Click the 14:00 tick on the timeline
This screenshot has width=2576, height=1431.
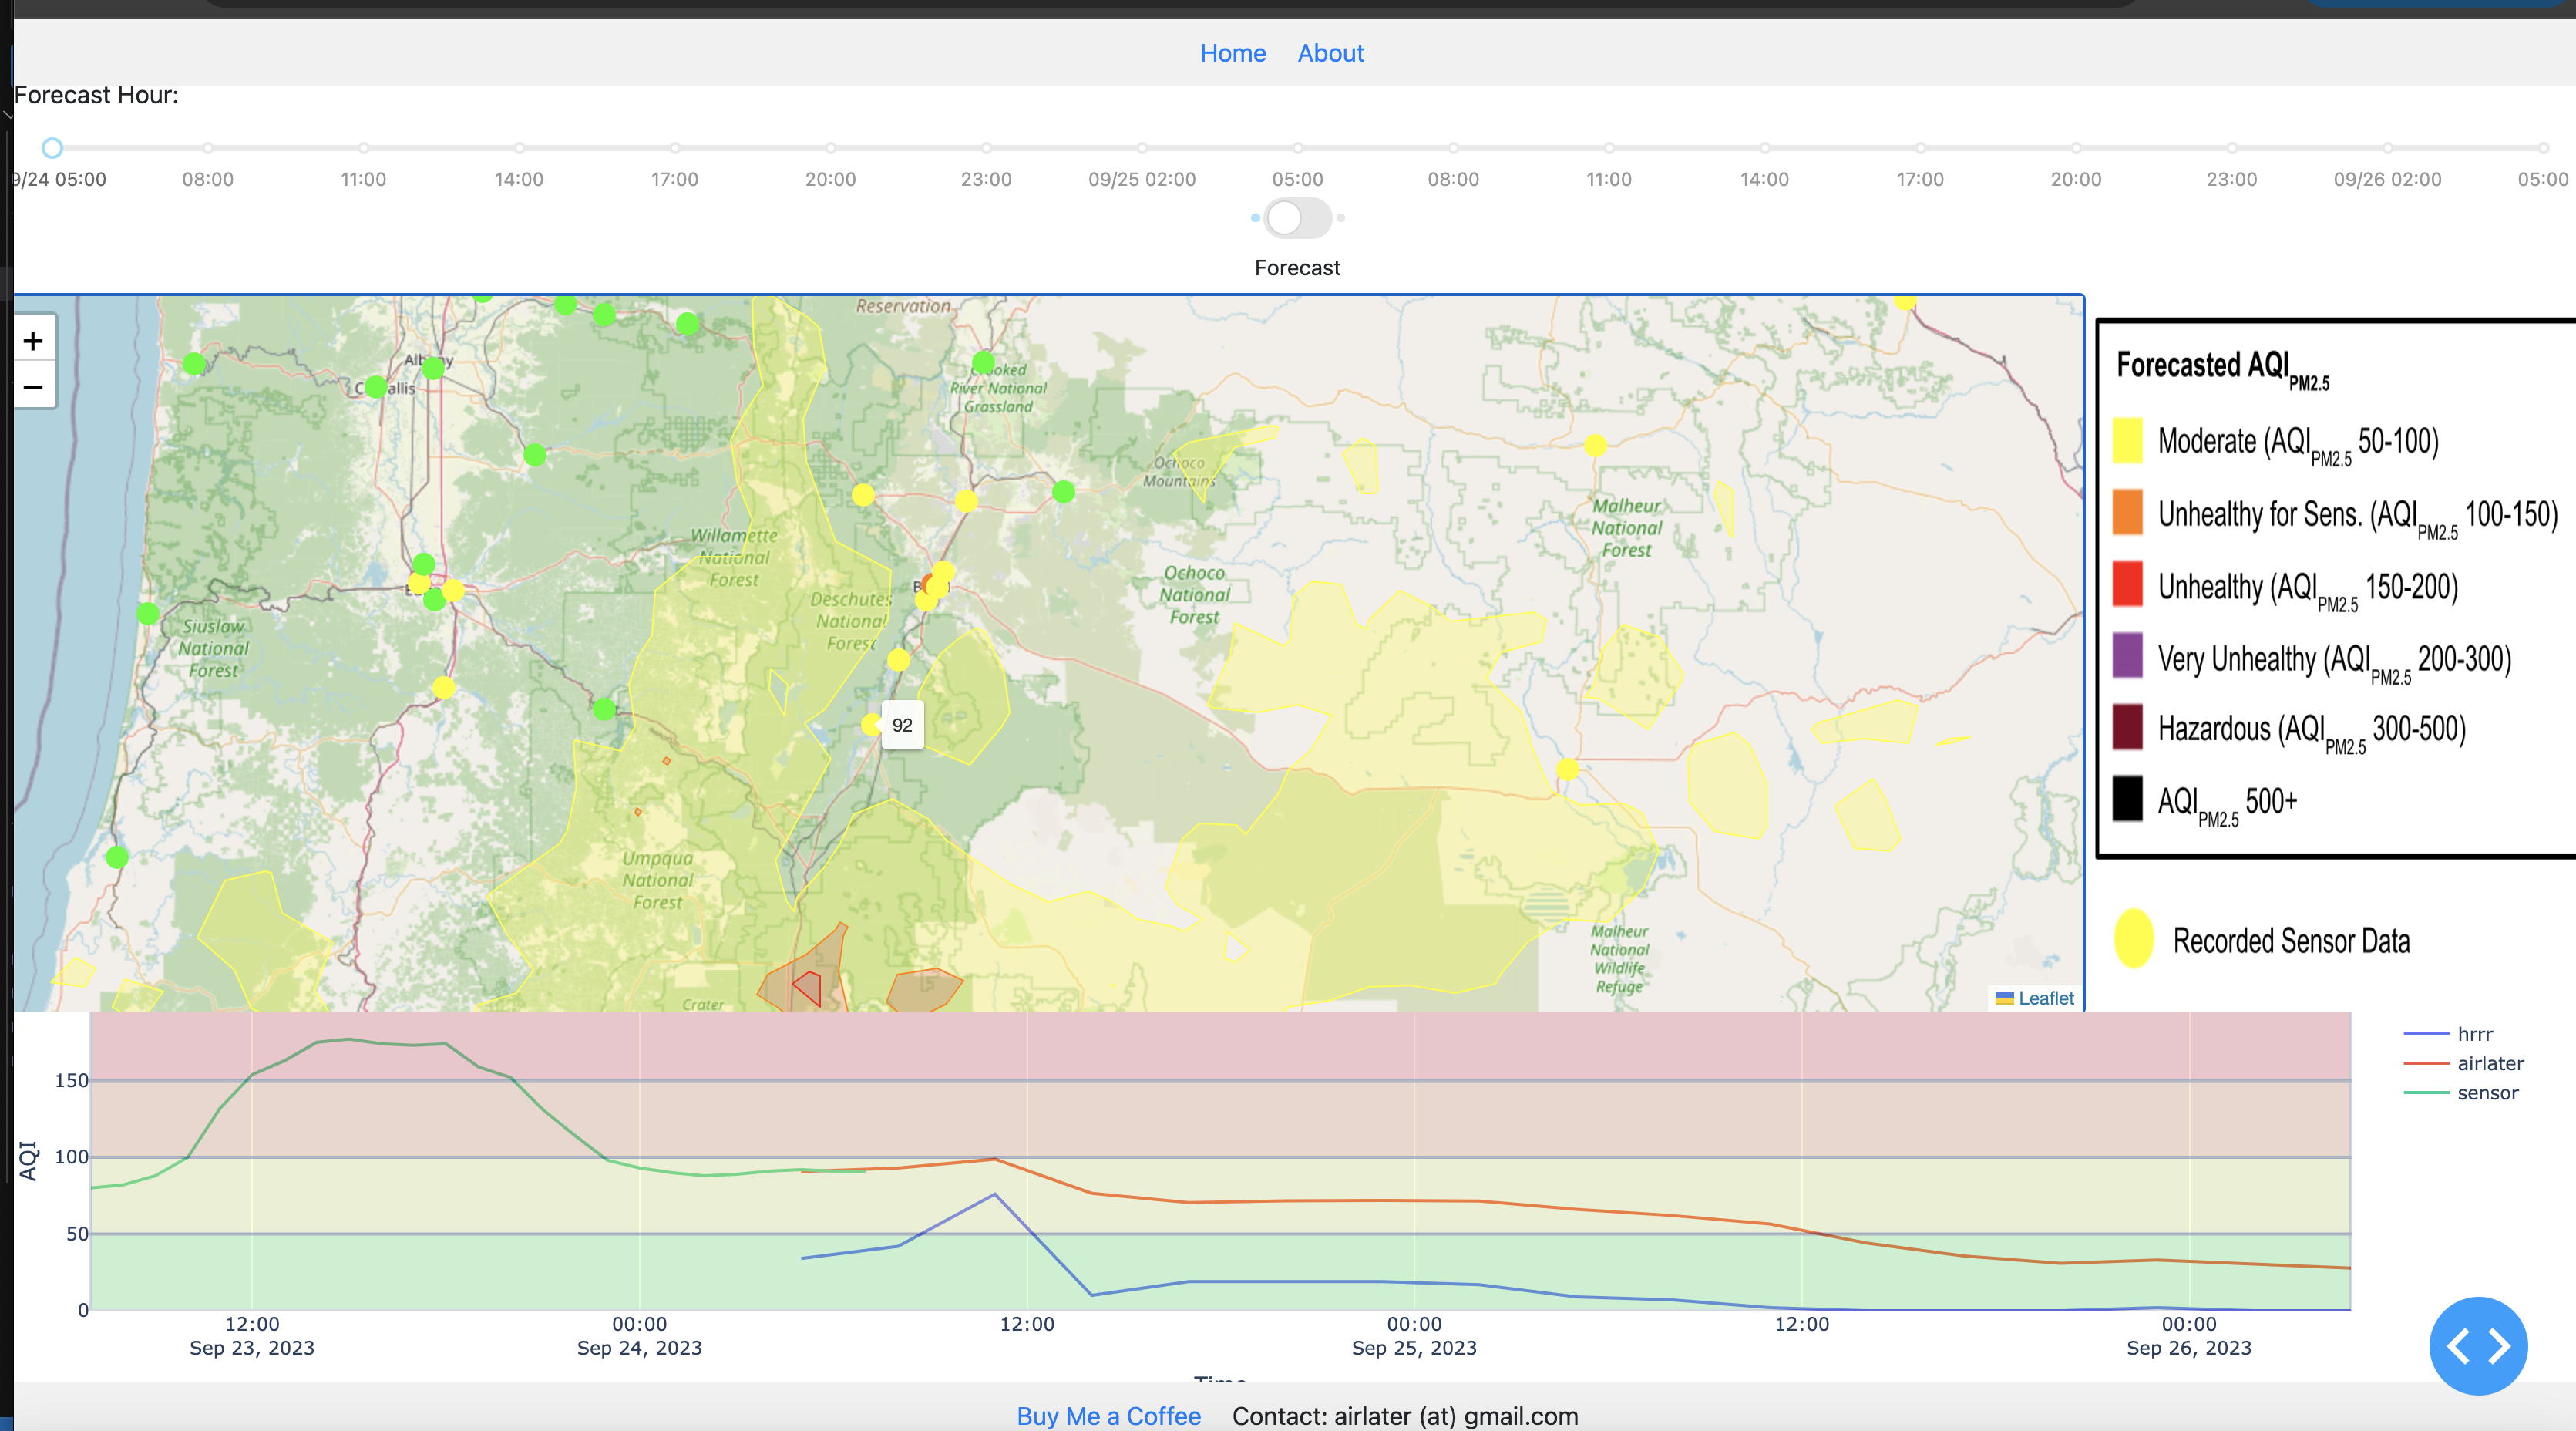click(x=519, y=147)
